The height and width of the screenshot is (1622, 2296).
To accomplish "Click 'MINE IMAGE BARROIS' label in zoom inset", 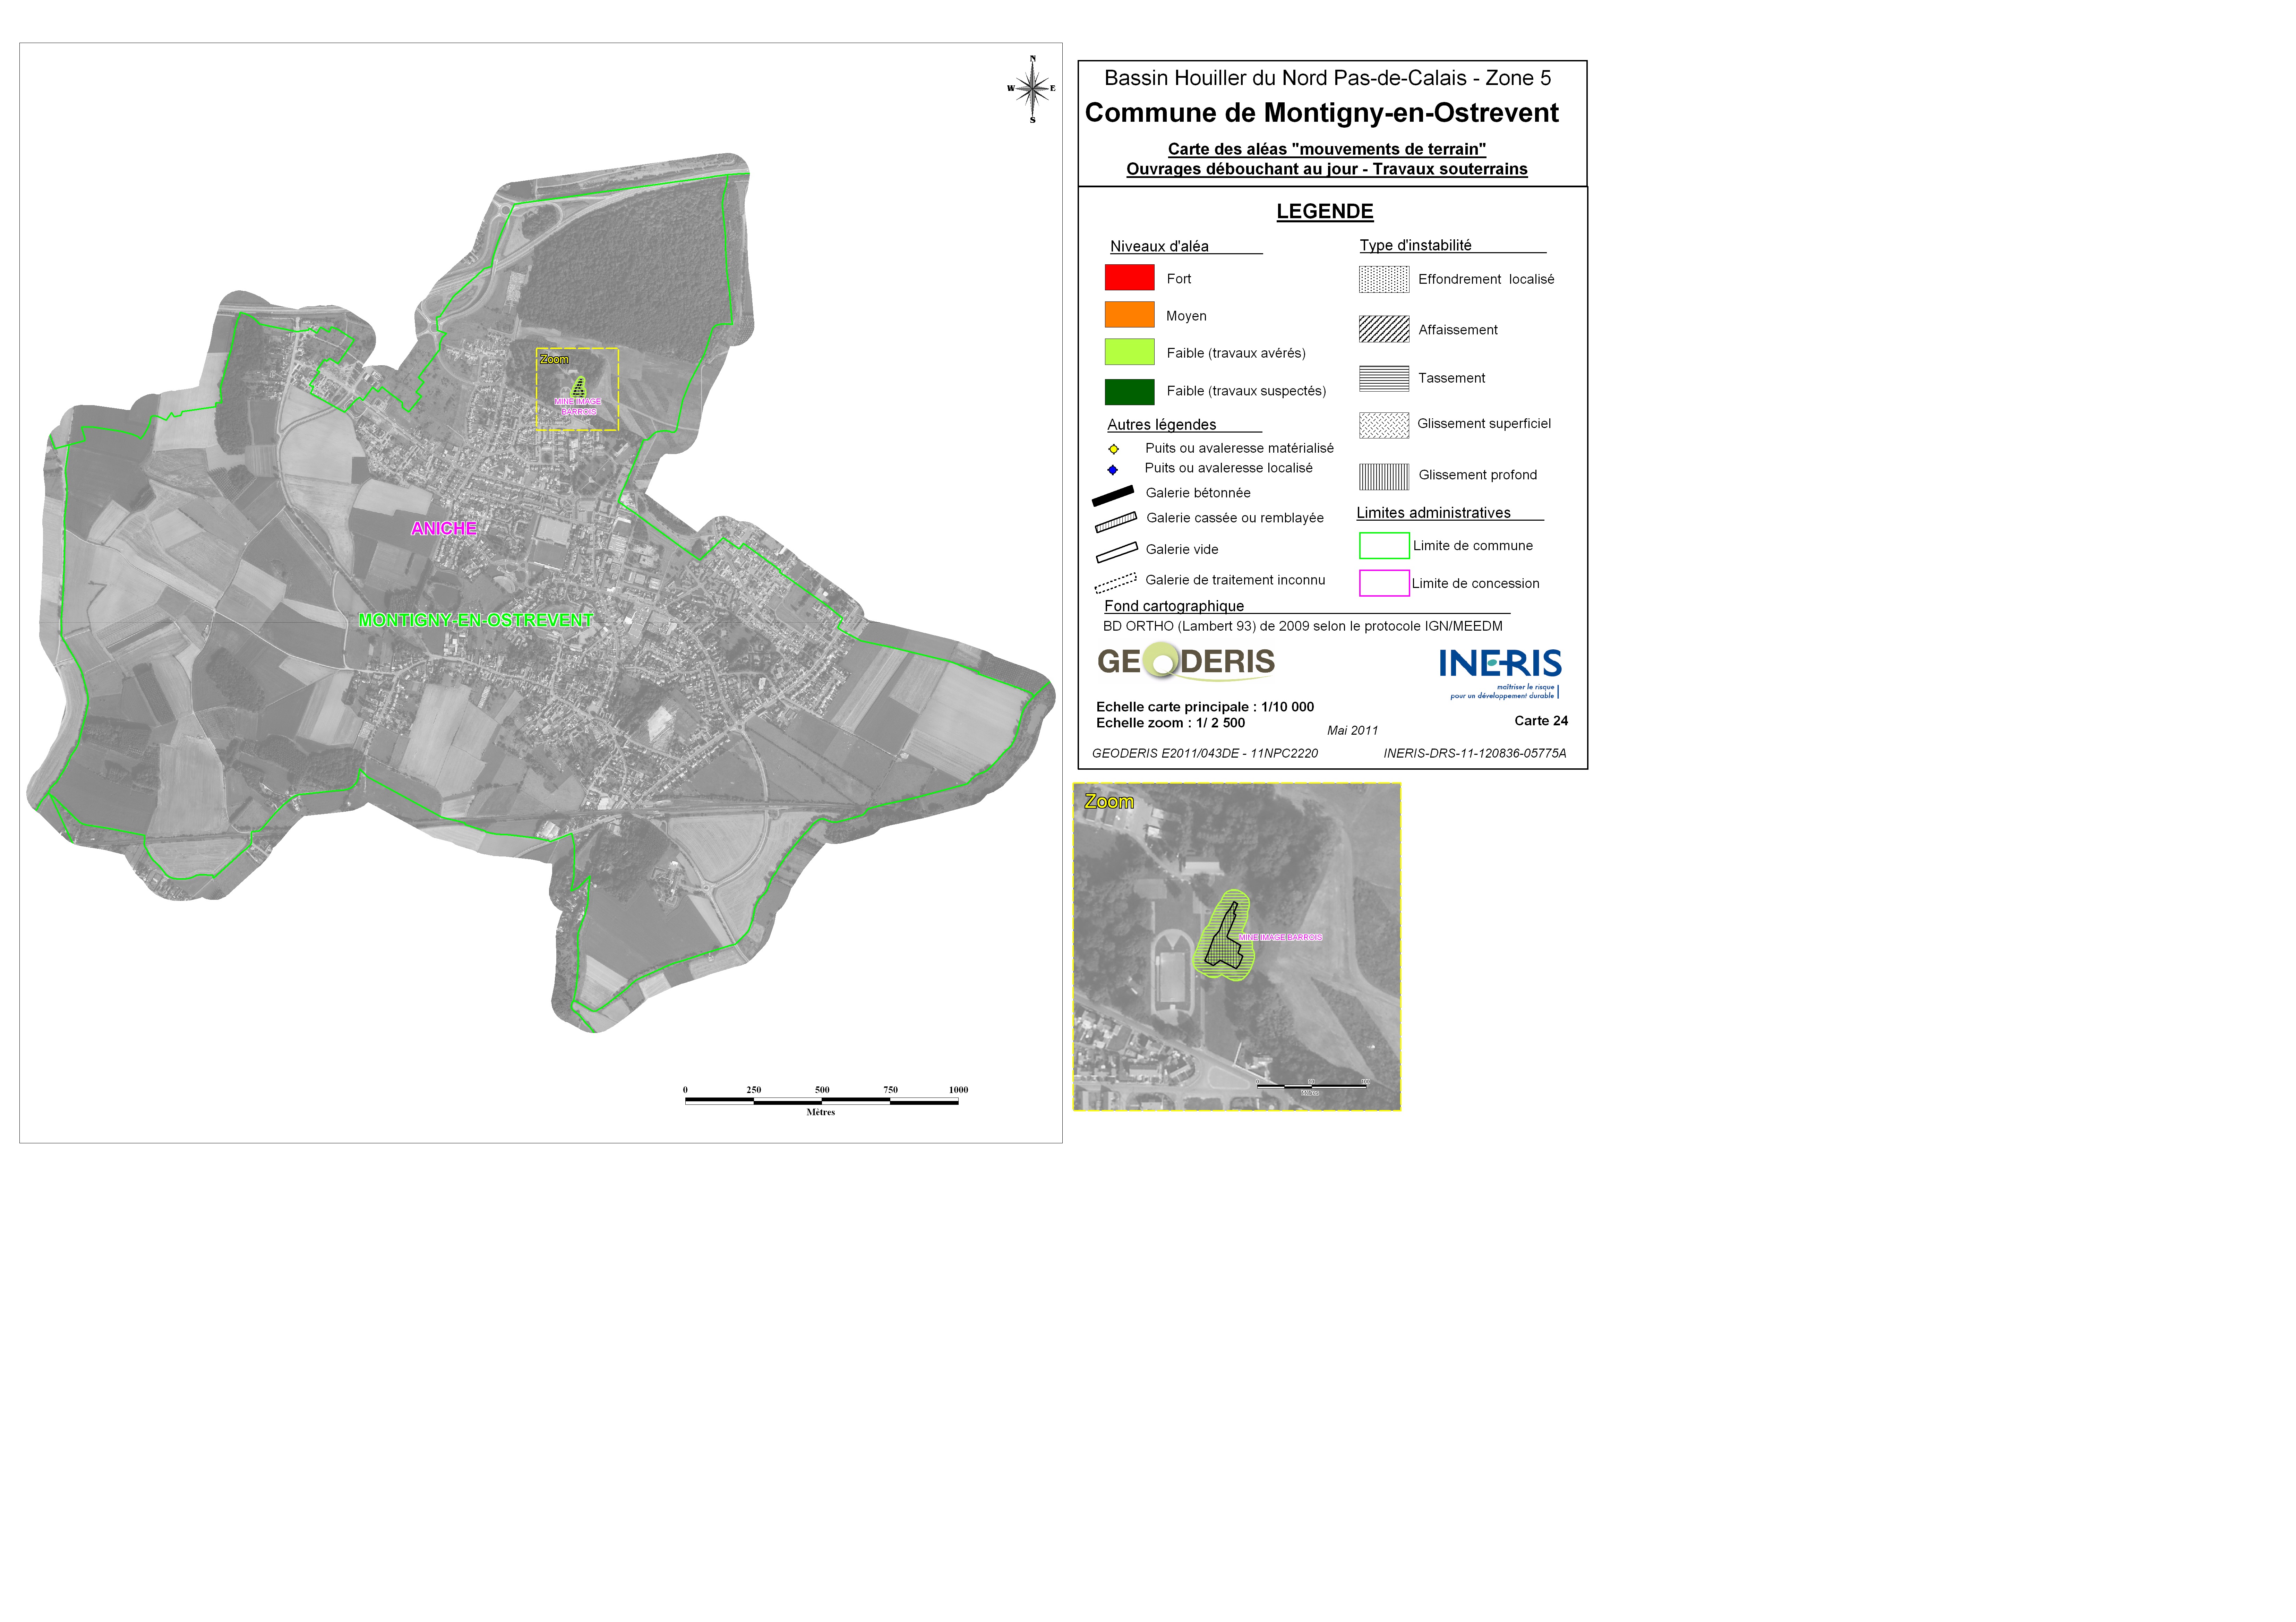I will 1281,937.
